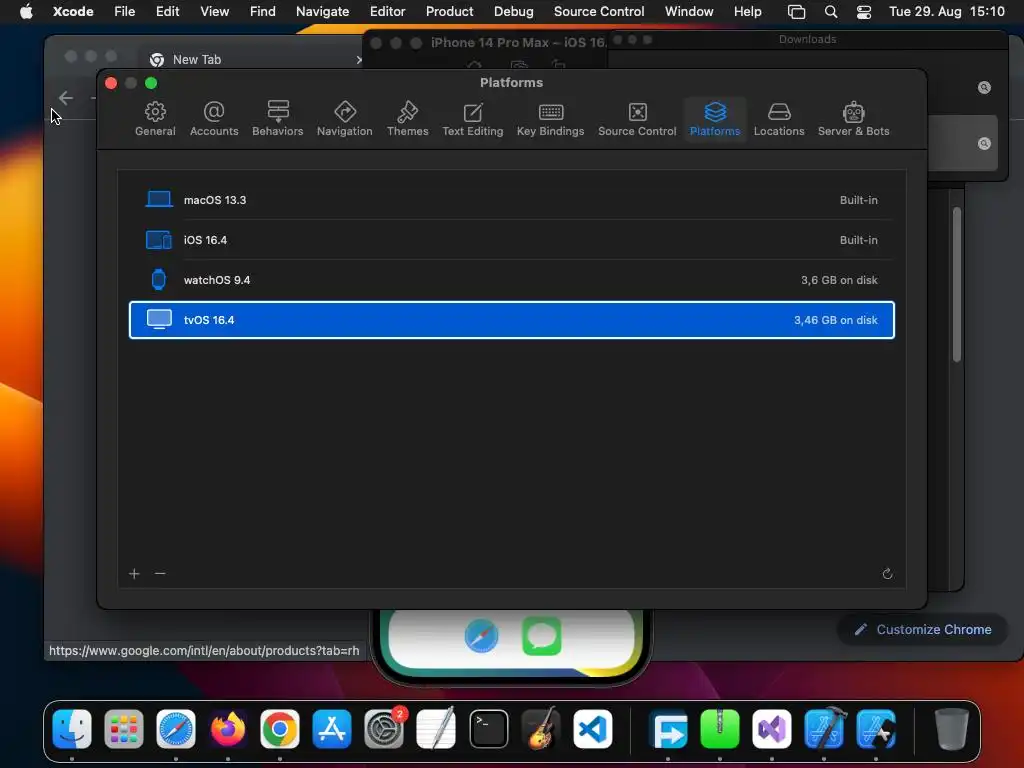Open Firefox from the Dock
This screenshot has height=768, width=1024.
[x=228, y=729]
